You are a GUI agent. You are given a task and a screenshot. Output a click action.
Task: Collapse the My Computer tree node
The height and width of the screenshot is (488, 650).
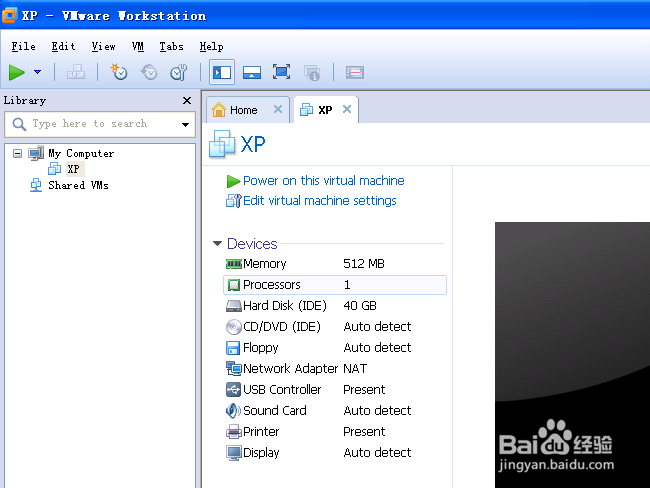(x=17, y=154)
